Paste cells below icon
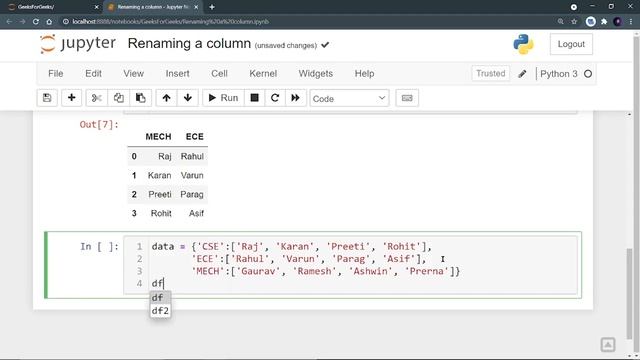 tap(140, 98)
